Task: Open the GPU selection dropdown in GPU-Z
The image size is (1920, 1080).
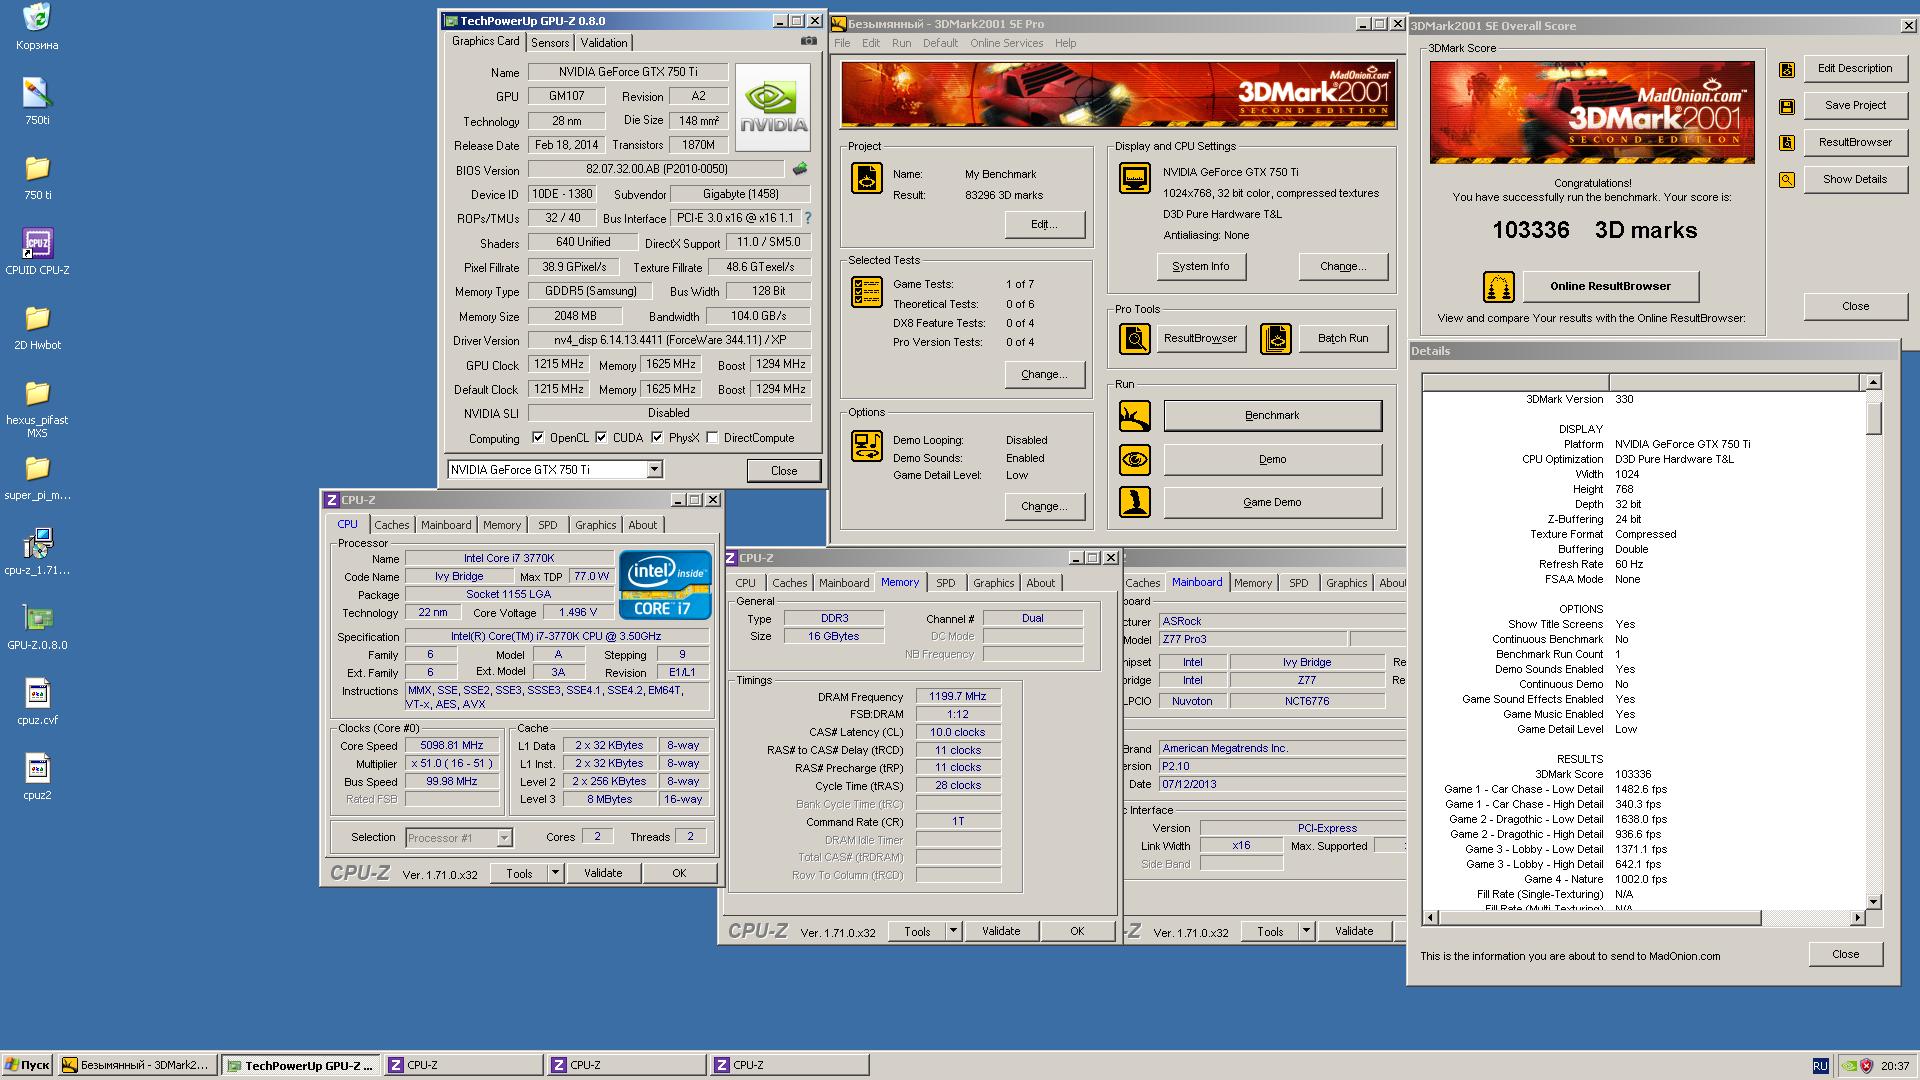Action: tap(654, 470)
